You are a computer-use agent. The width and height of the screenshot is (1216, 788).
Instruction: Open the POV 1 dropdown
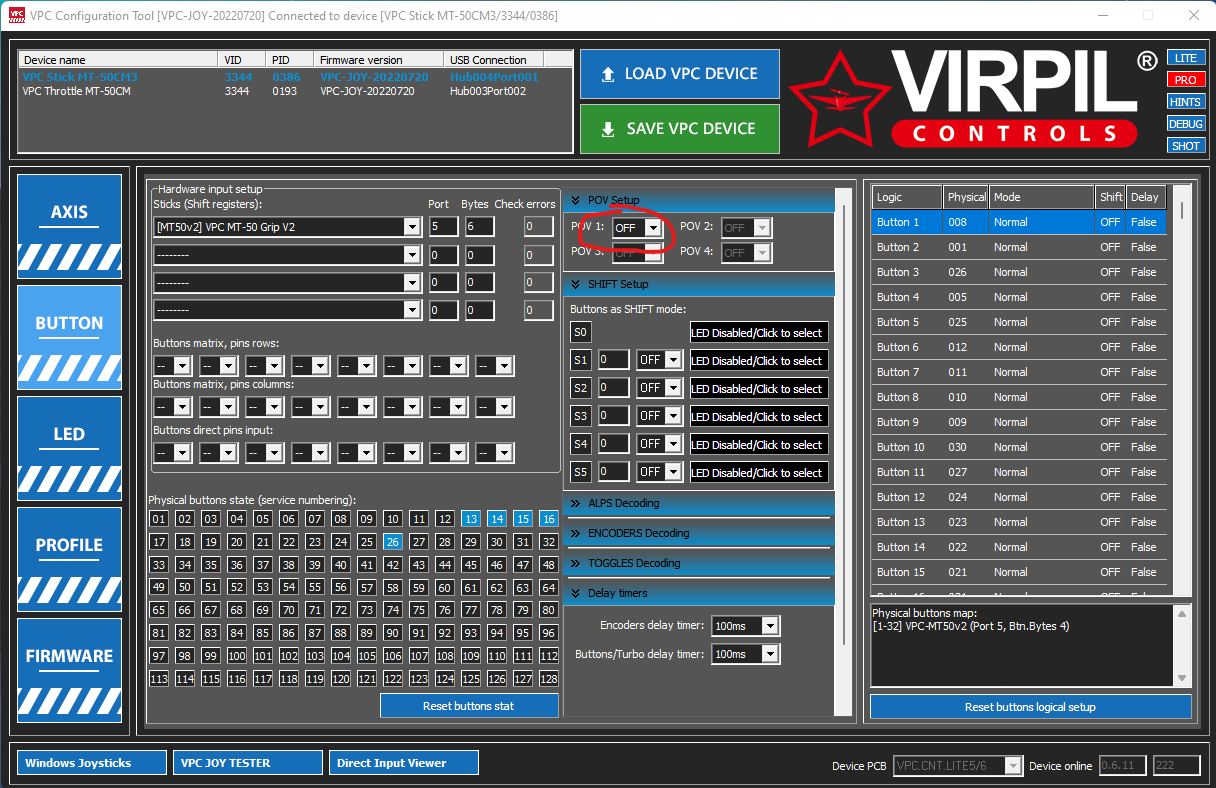point(653,228)
